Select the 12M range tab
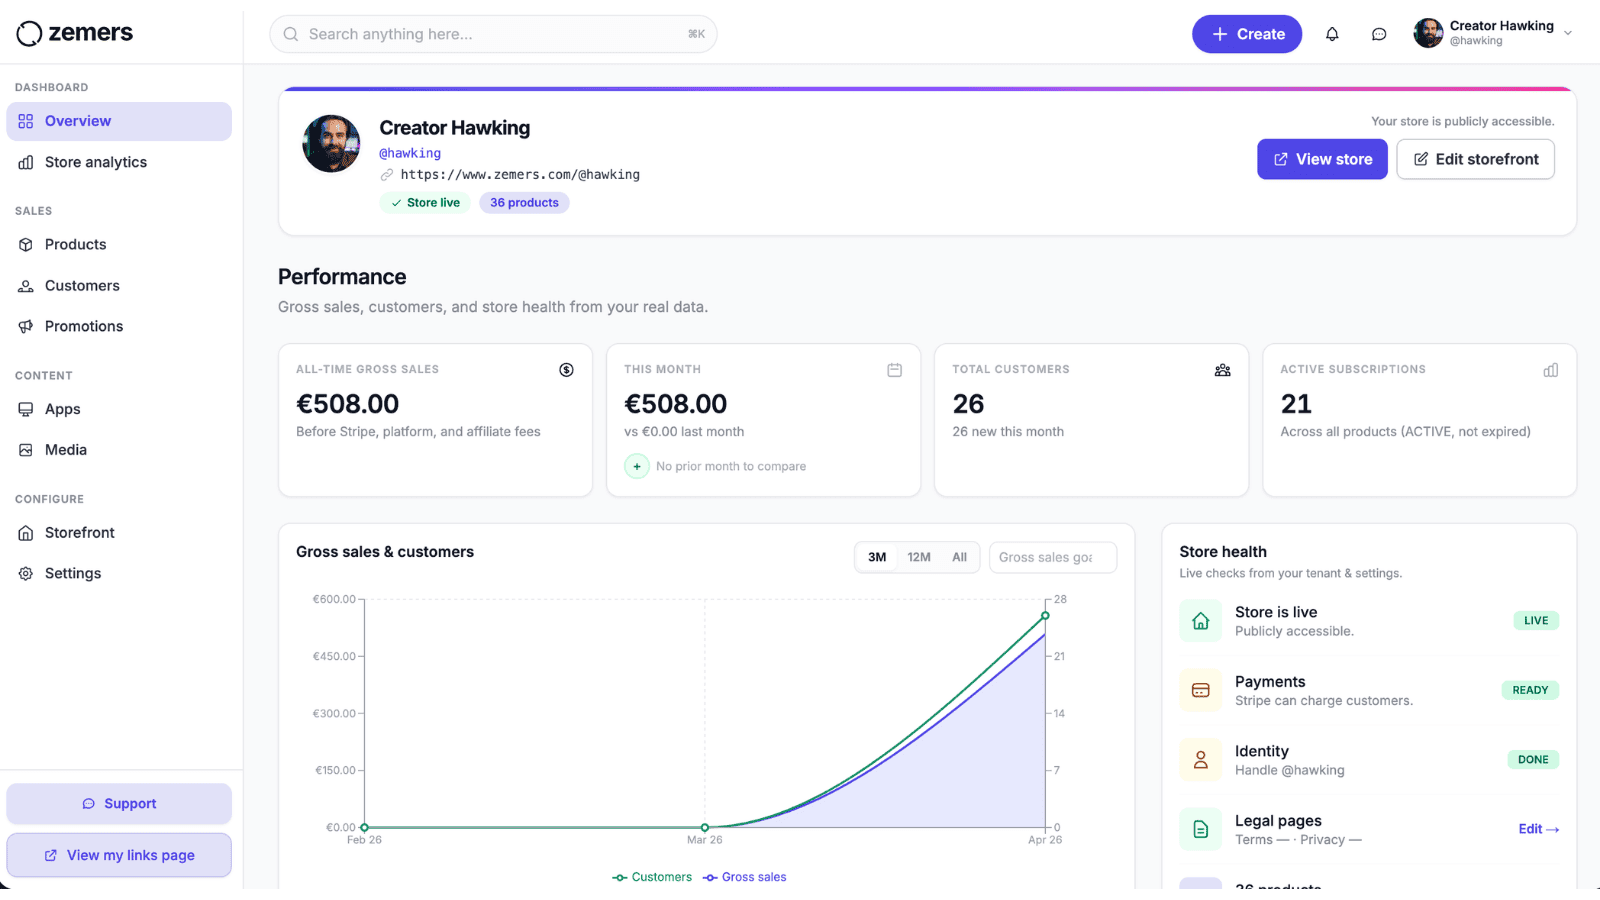The width and height of the screenshot is (1600, 900). [x=919, y=557]
